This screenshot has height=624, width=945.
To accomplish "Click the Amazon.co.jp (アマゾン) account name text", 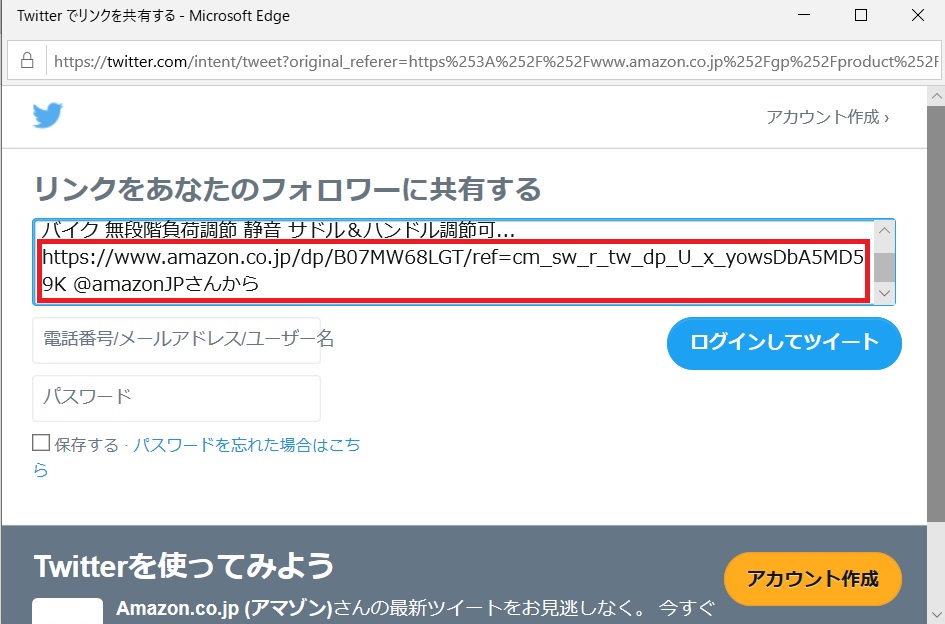I will (224, 608).
